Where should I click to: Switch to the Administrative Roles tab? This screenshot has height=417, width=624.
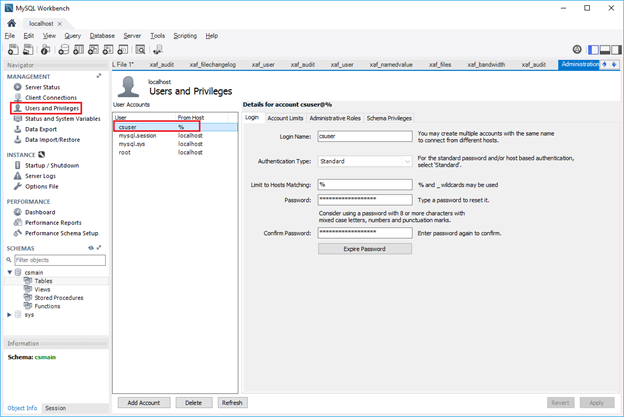point(335,118)
